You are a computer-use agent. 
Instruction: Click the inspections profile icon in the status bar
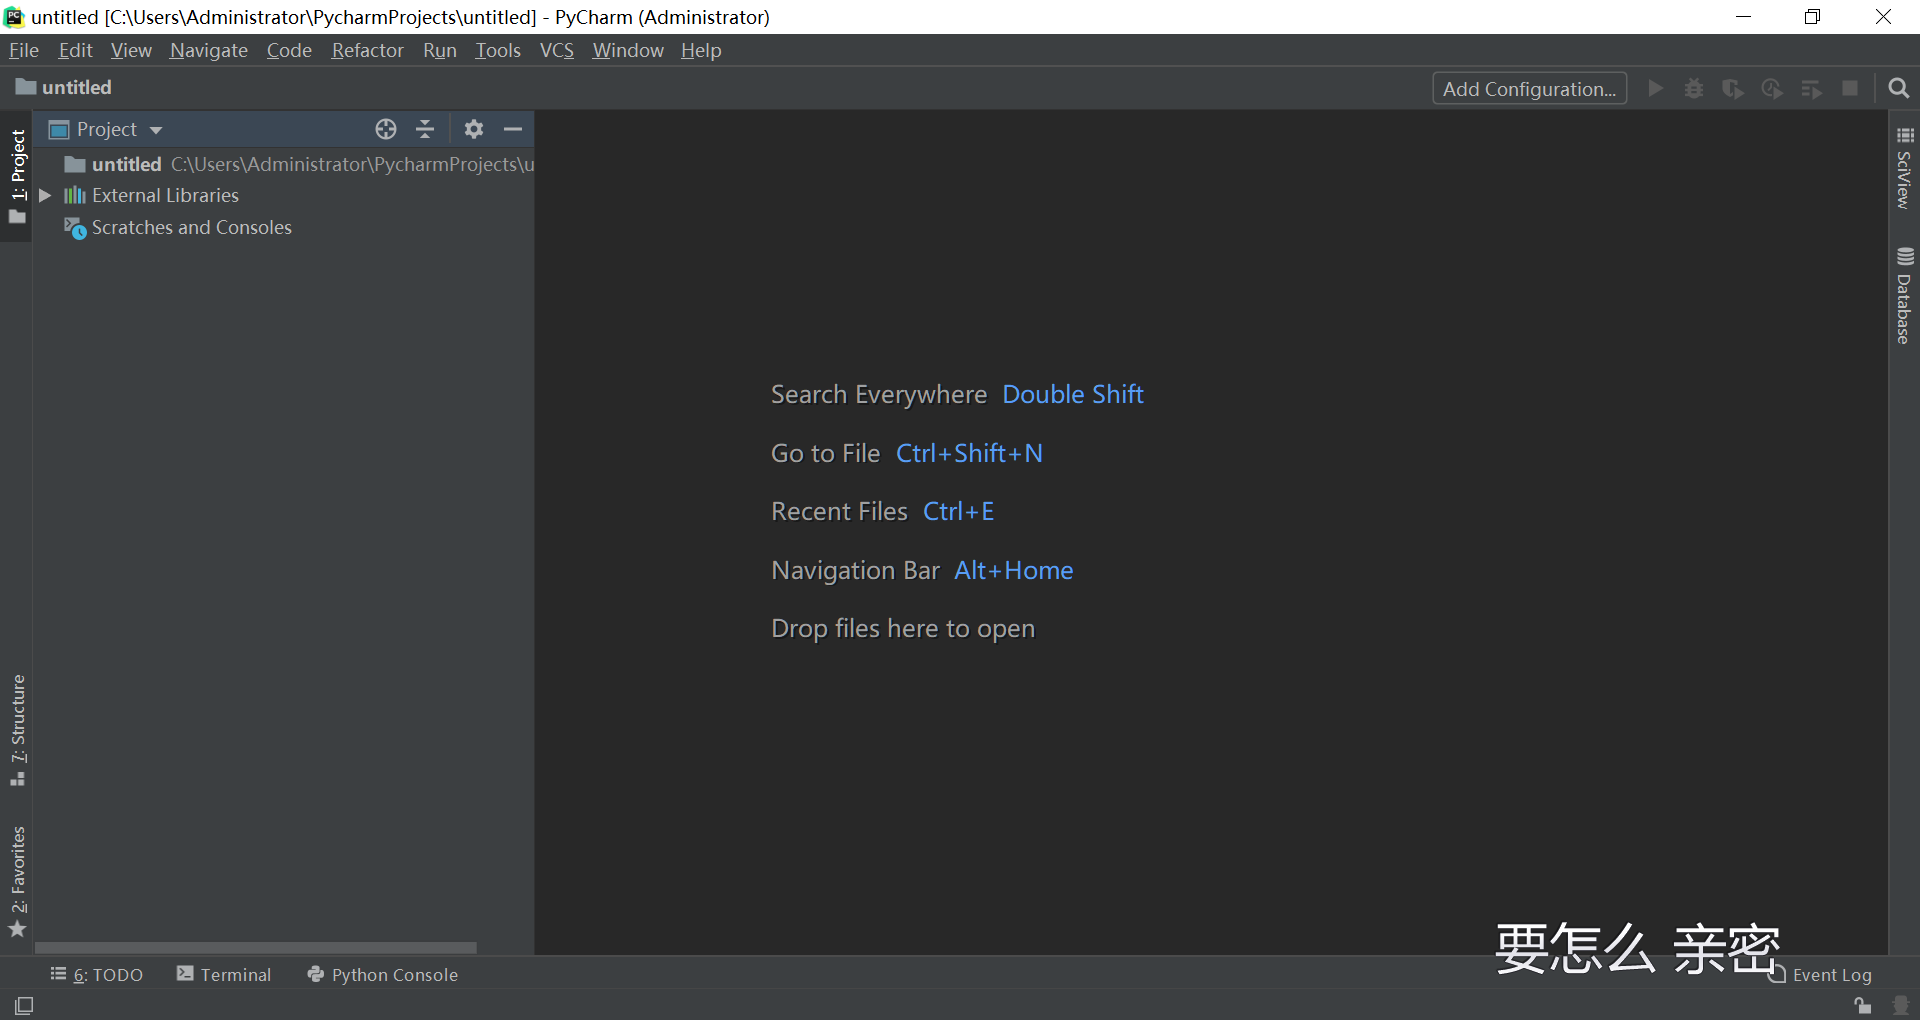click(x=1901, y=1005)
